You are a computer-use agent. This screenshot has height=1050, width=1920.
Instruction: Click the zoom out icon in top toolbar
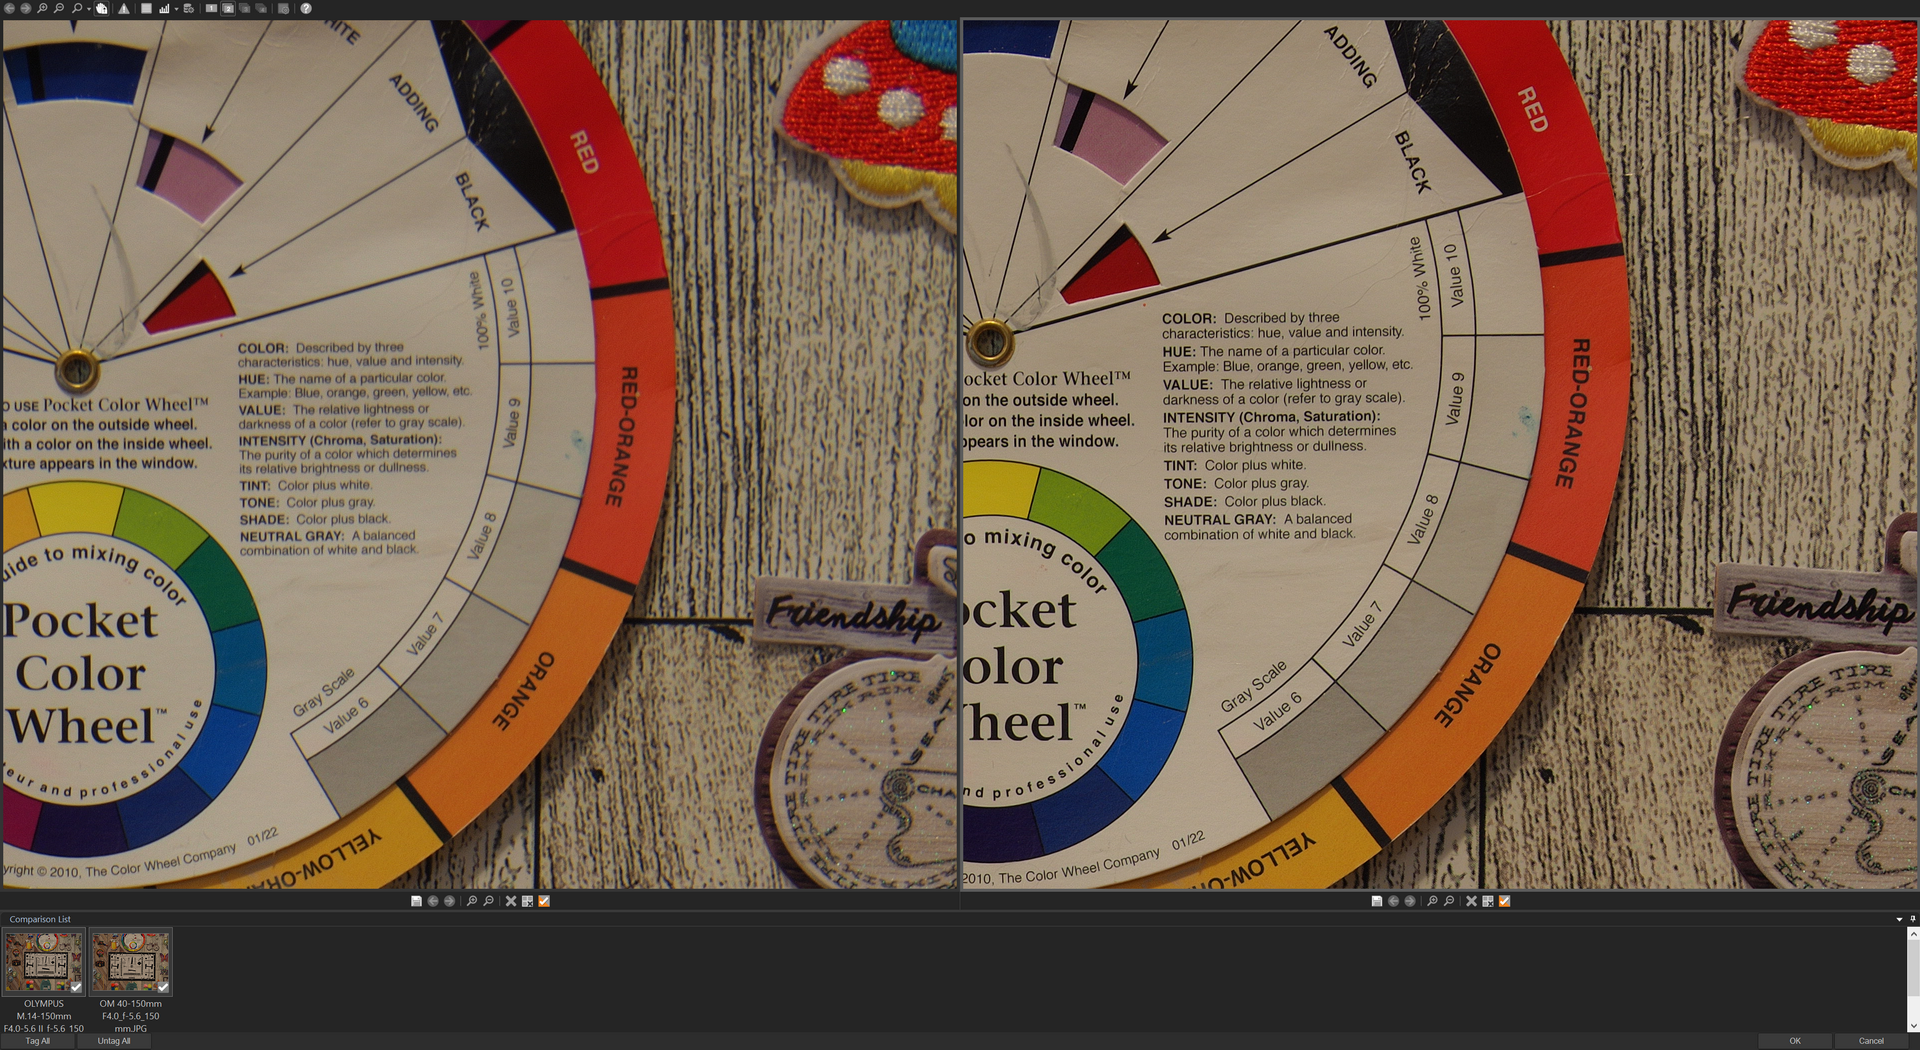pos(59,8)
